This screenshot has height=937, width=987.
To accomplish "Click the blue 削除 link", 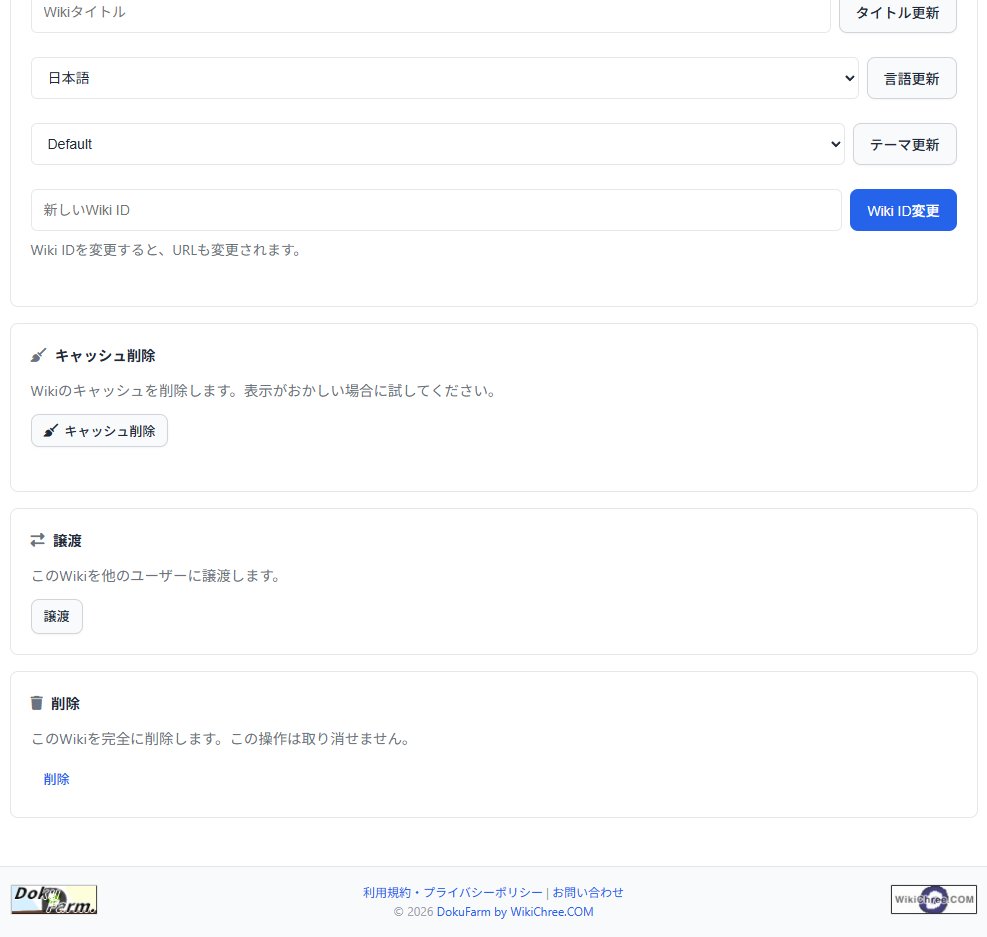I will (x=57, y=779).
